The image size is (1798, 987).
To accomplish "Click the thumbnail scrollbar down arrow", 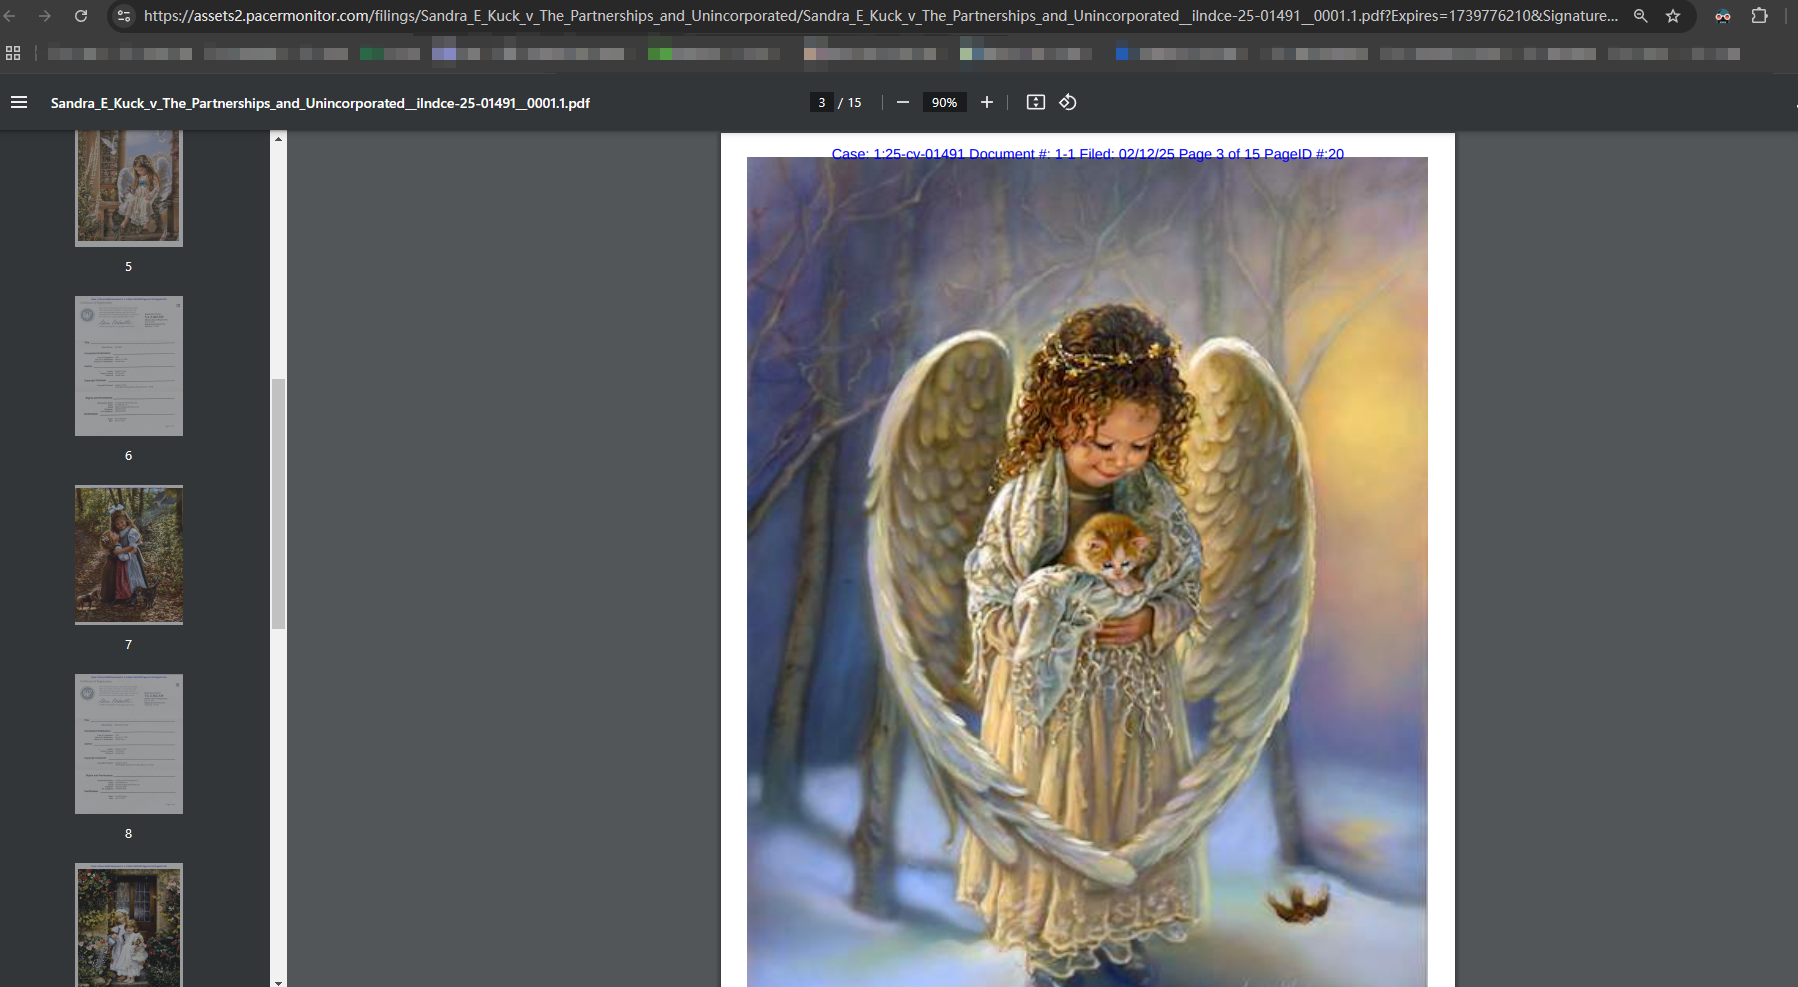I will tap(279, 982).
